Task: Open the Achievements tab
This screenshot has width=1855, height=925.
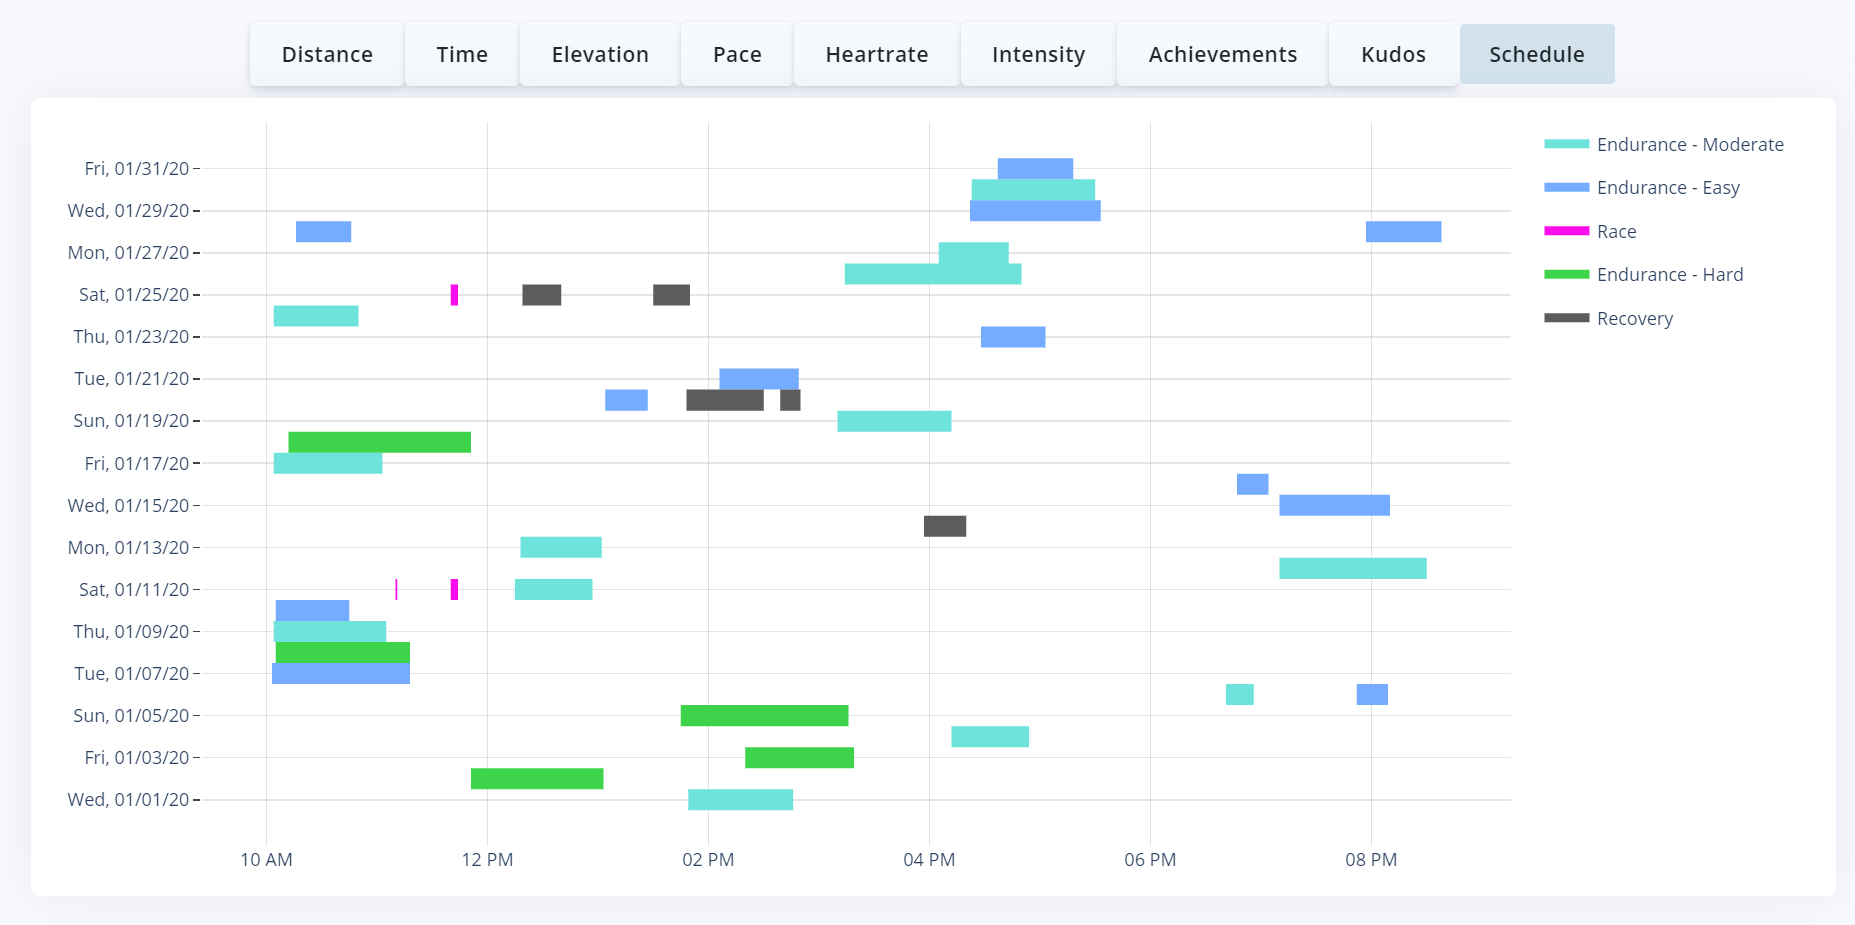Action: coord(1222,55)
